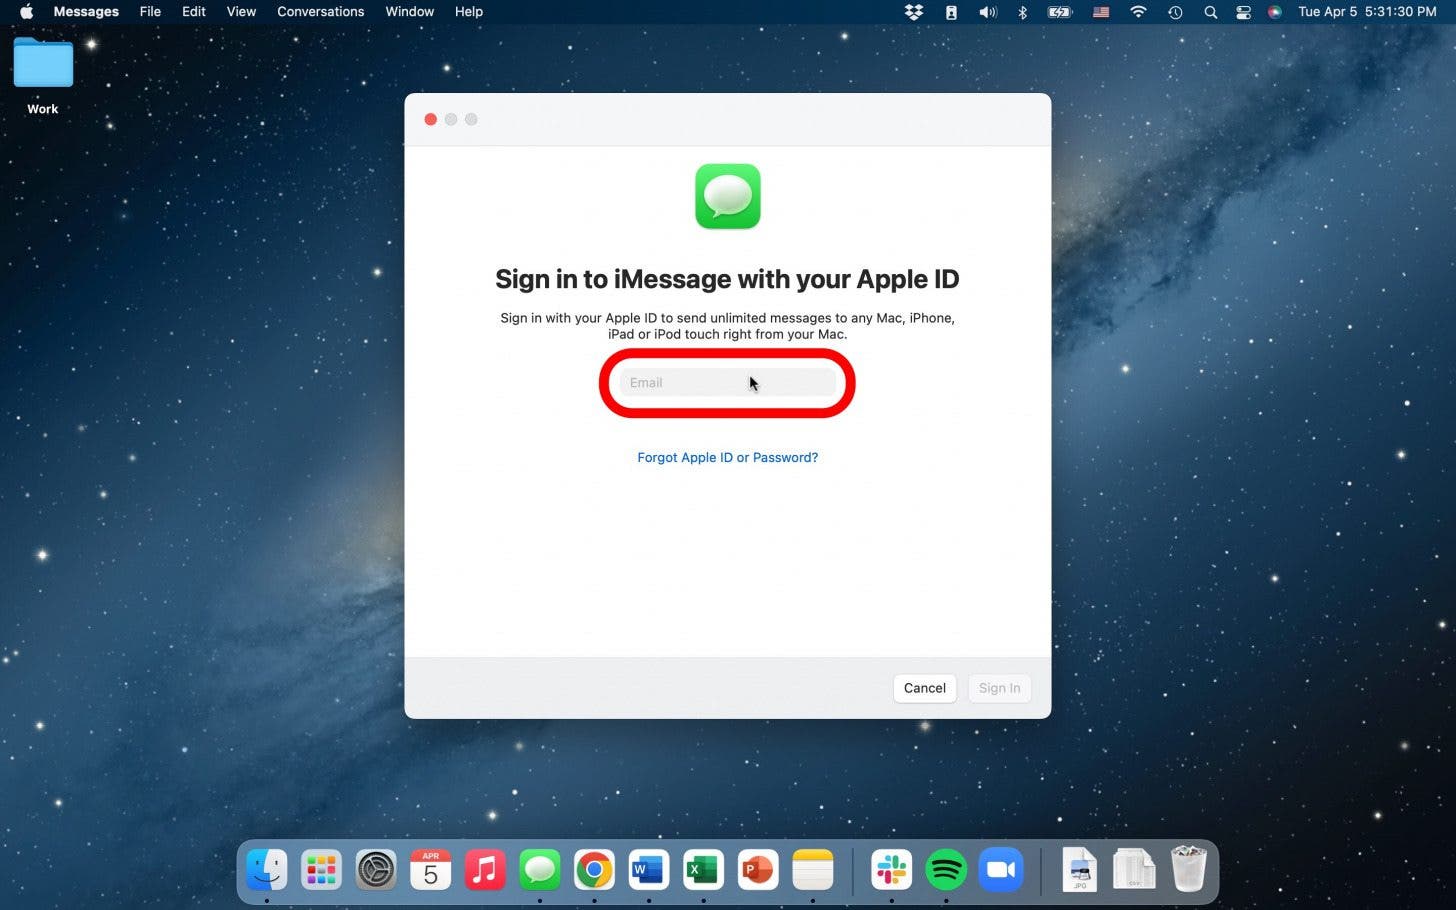The height and width of the screenshot is (910, 1456).
Task: Launch Google Chrome from the dock
Action: 594,870
